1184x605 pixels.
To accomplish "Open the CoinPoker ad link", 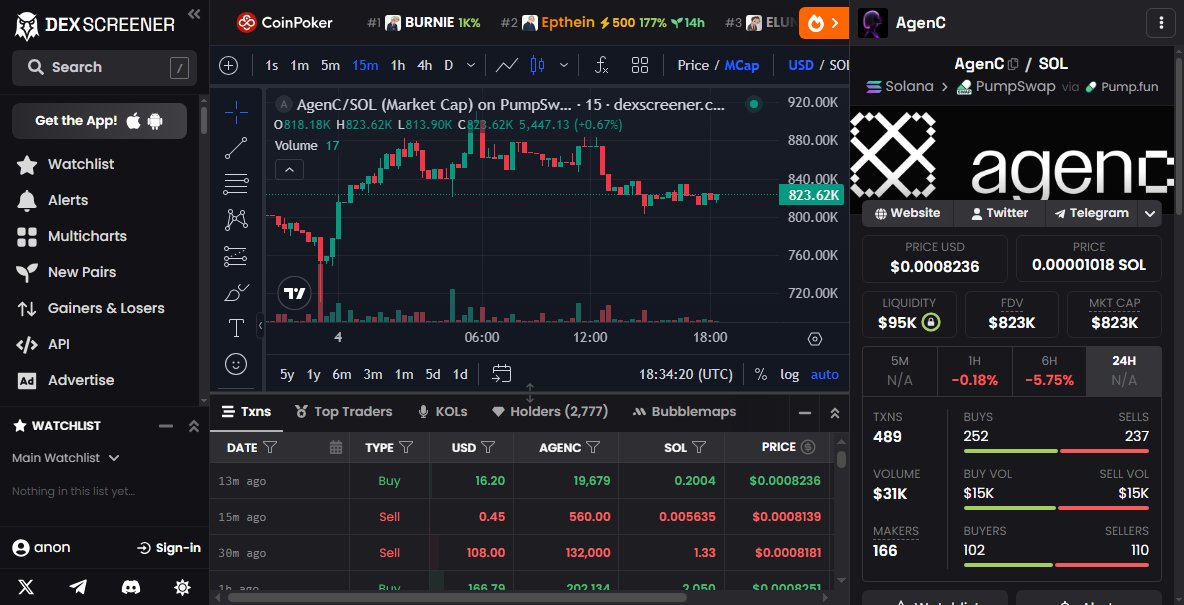I will (x=284, y=23).
